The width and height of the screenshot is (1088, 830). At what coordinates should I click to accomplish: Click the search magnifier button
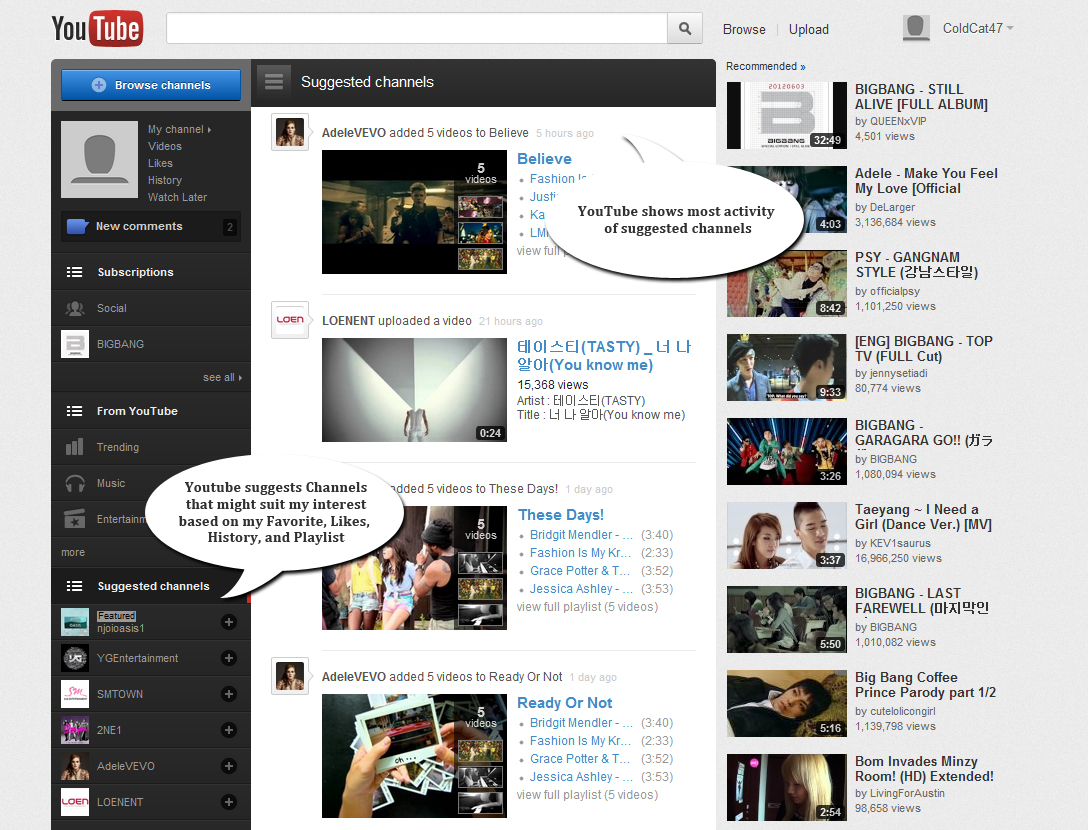click(685, 29)
